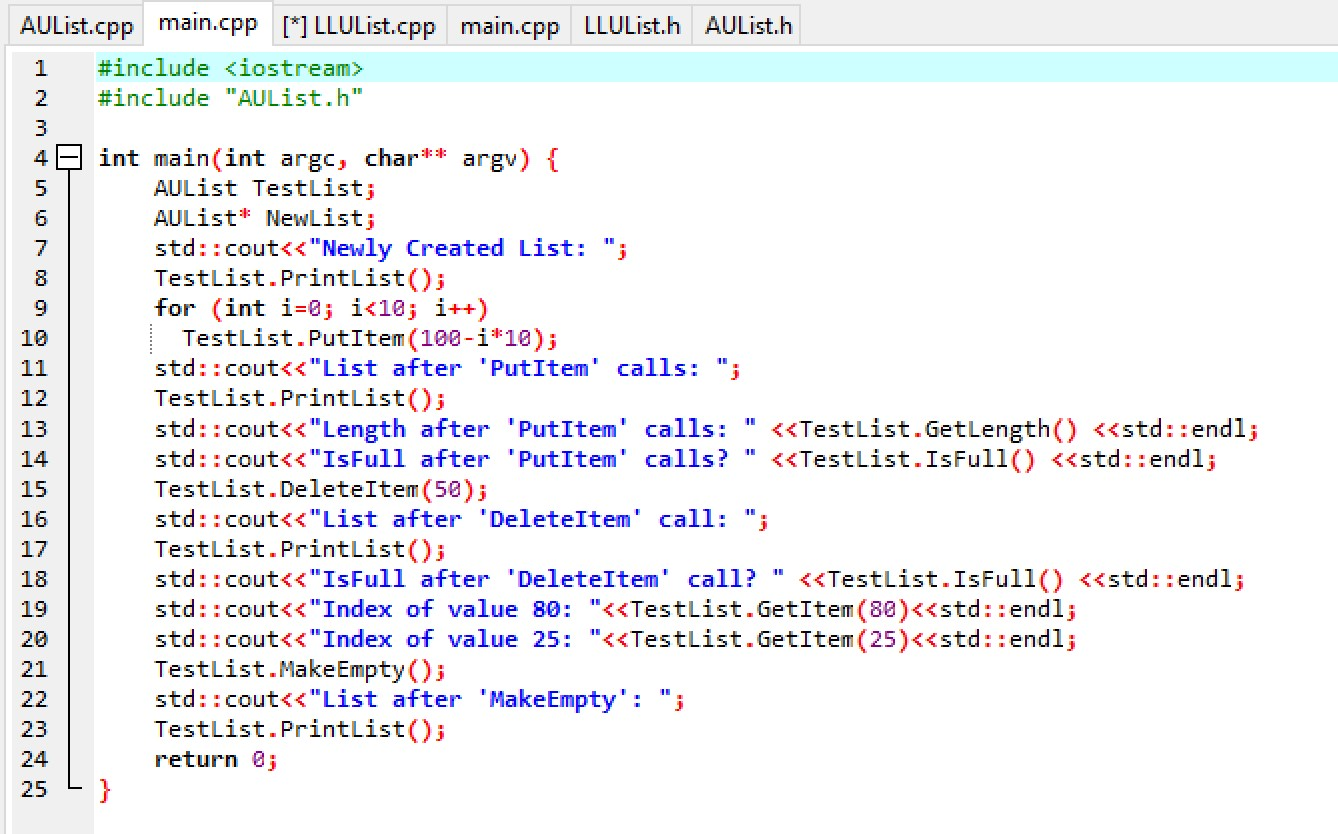
Task: Click 'TestList.PrintList();' on line 17
Action: tap(301, 549)
